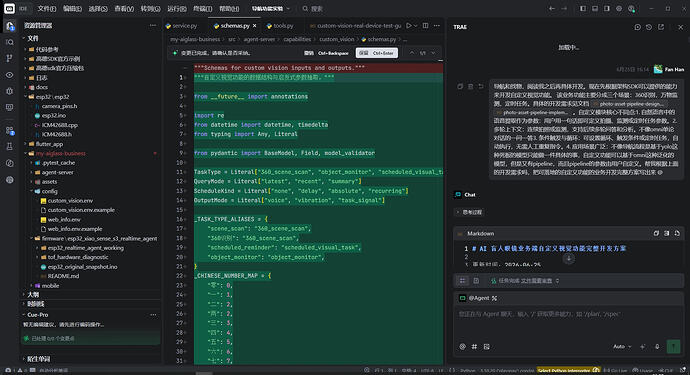Screen dimensions: 690x375
Task: Open TRAE chat in new window
Action: click(661, 27)
